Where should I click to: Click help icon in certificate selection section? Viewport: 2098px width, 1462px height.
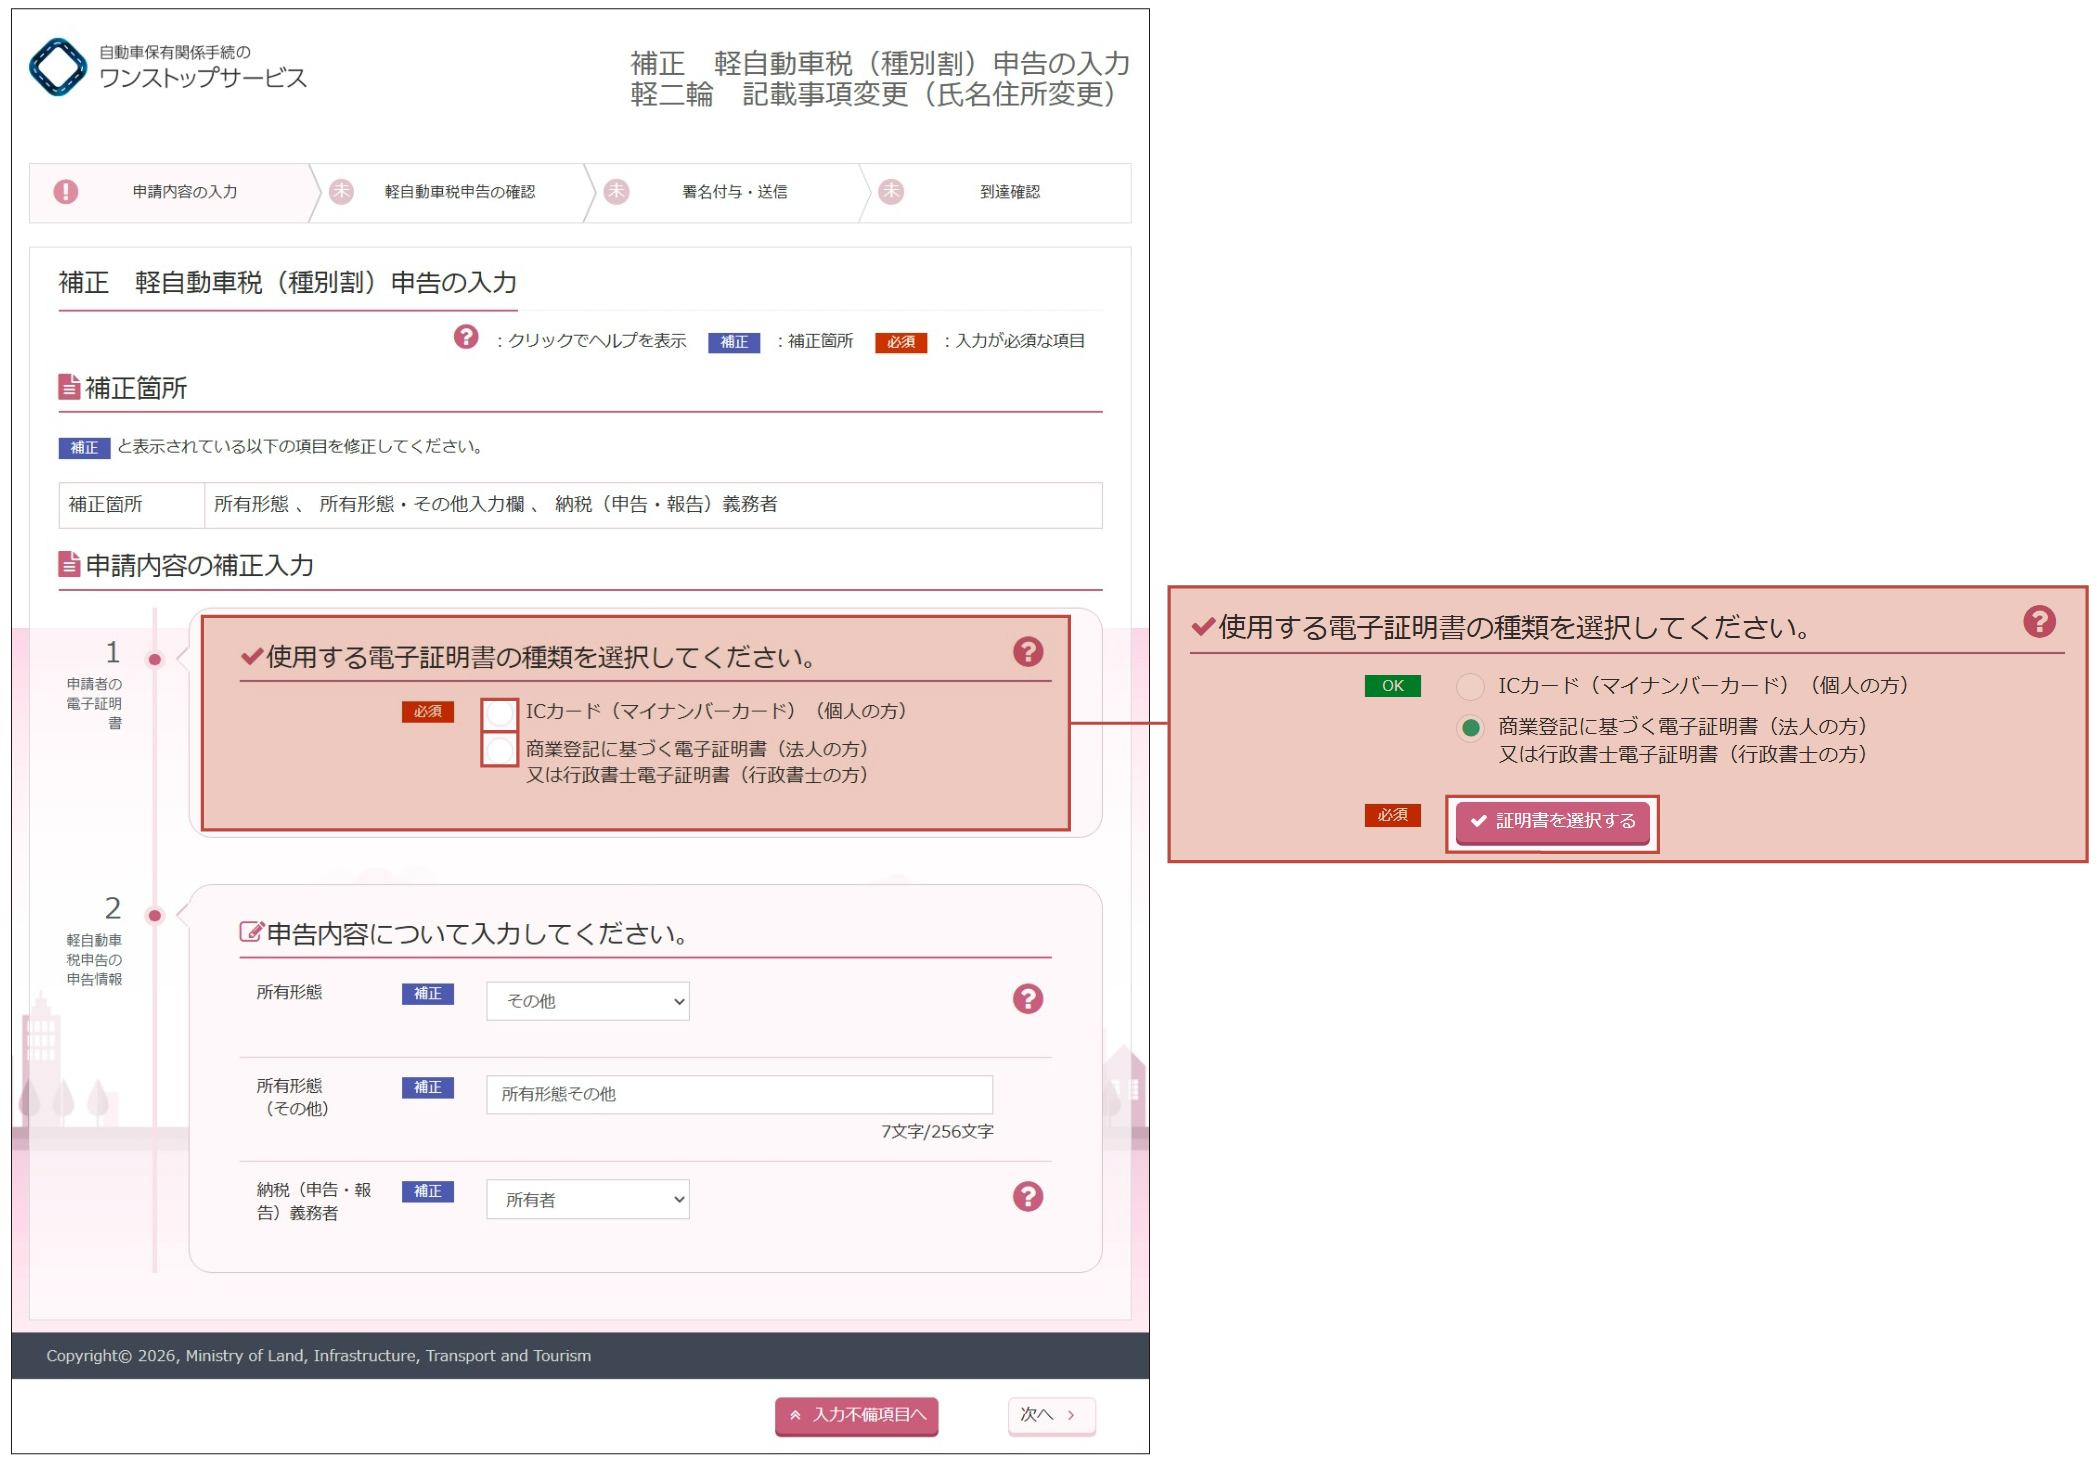pos(1027,653)
